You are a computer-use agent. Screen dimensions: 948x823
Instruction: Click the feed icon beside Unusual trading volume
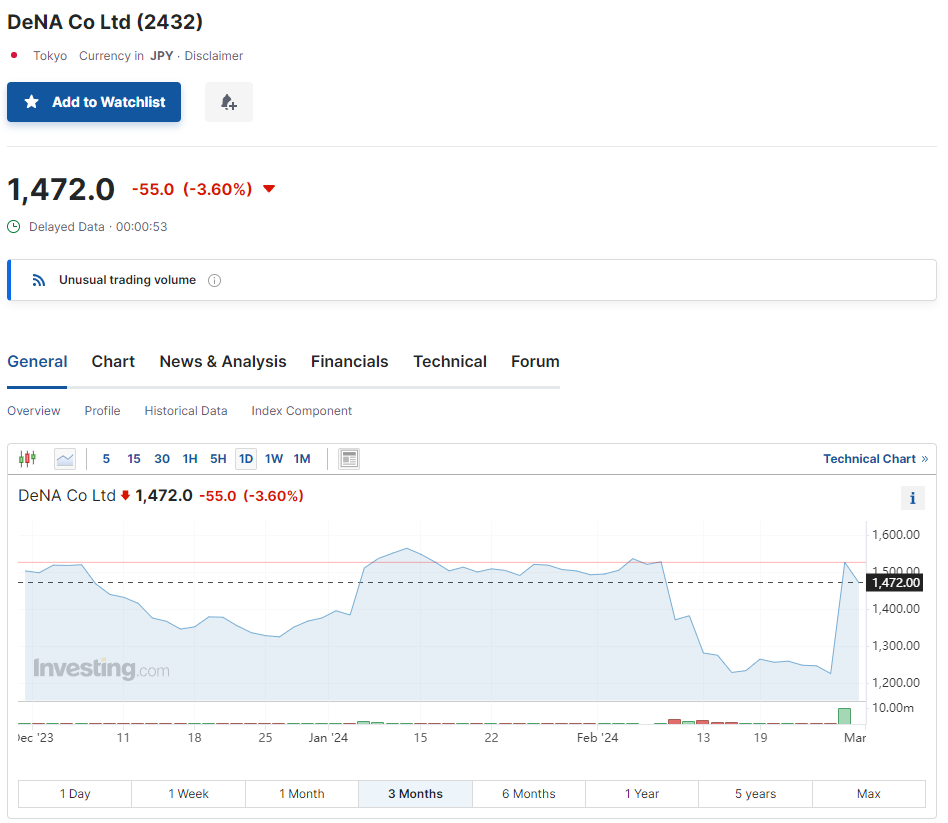click(x=39, y=280)
